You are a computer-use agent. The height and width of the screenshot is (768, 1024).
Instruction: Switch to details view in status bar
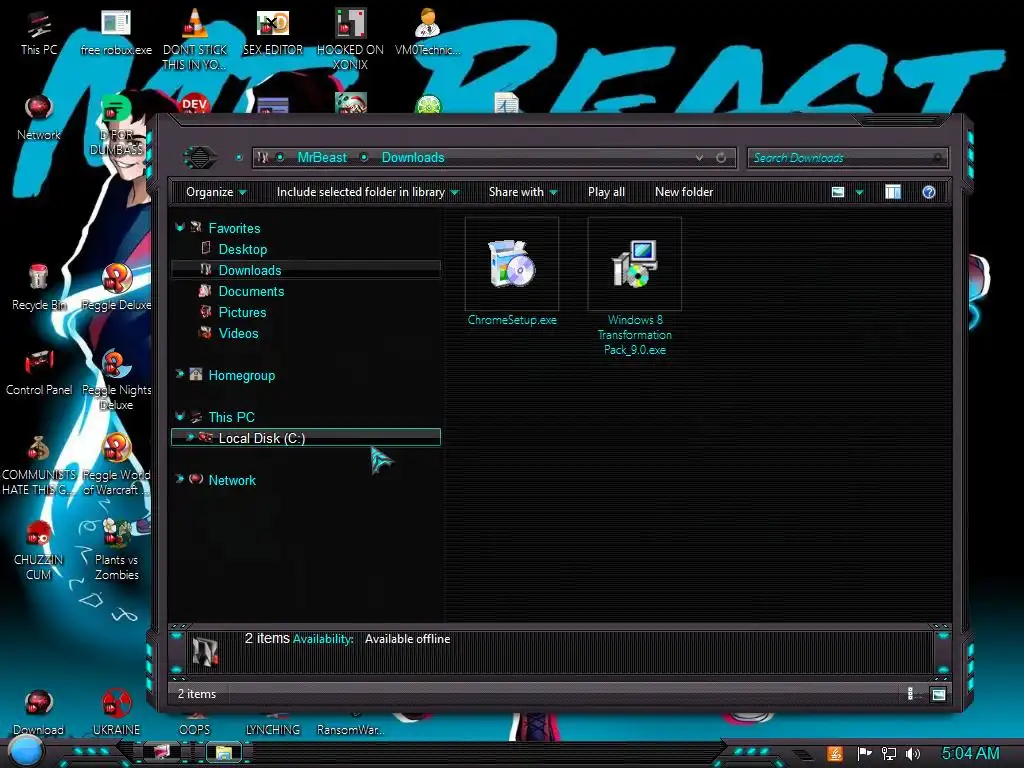pyautogui.click(x=911, y=694)
